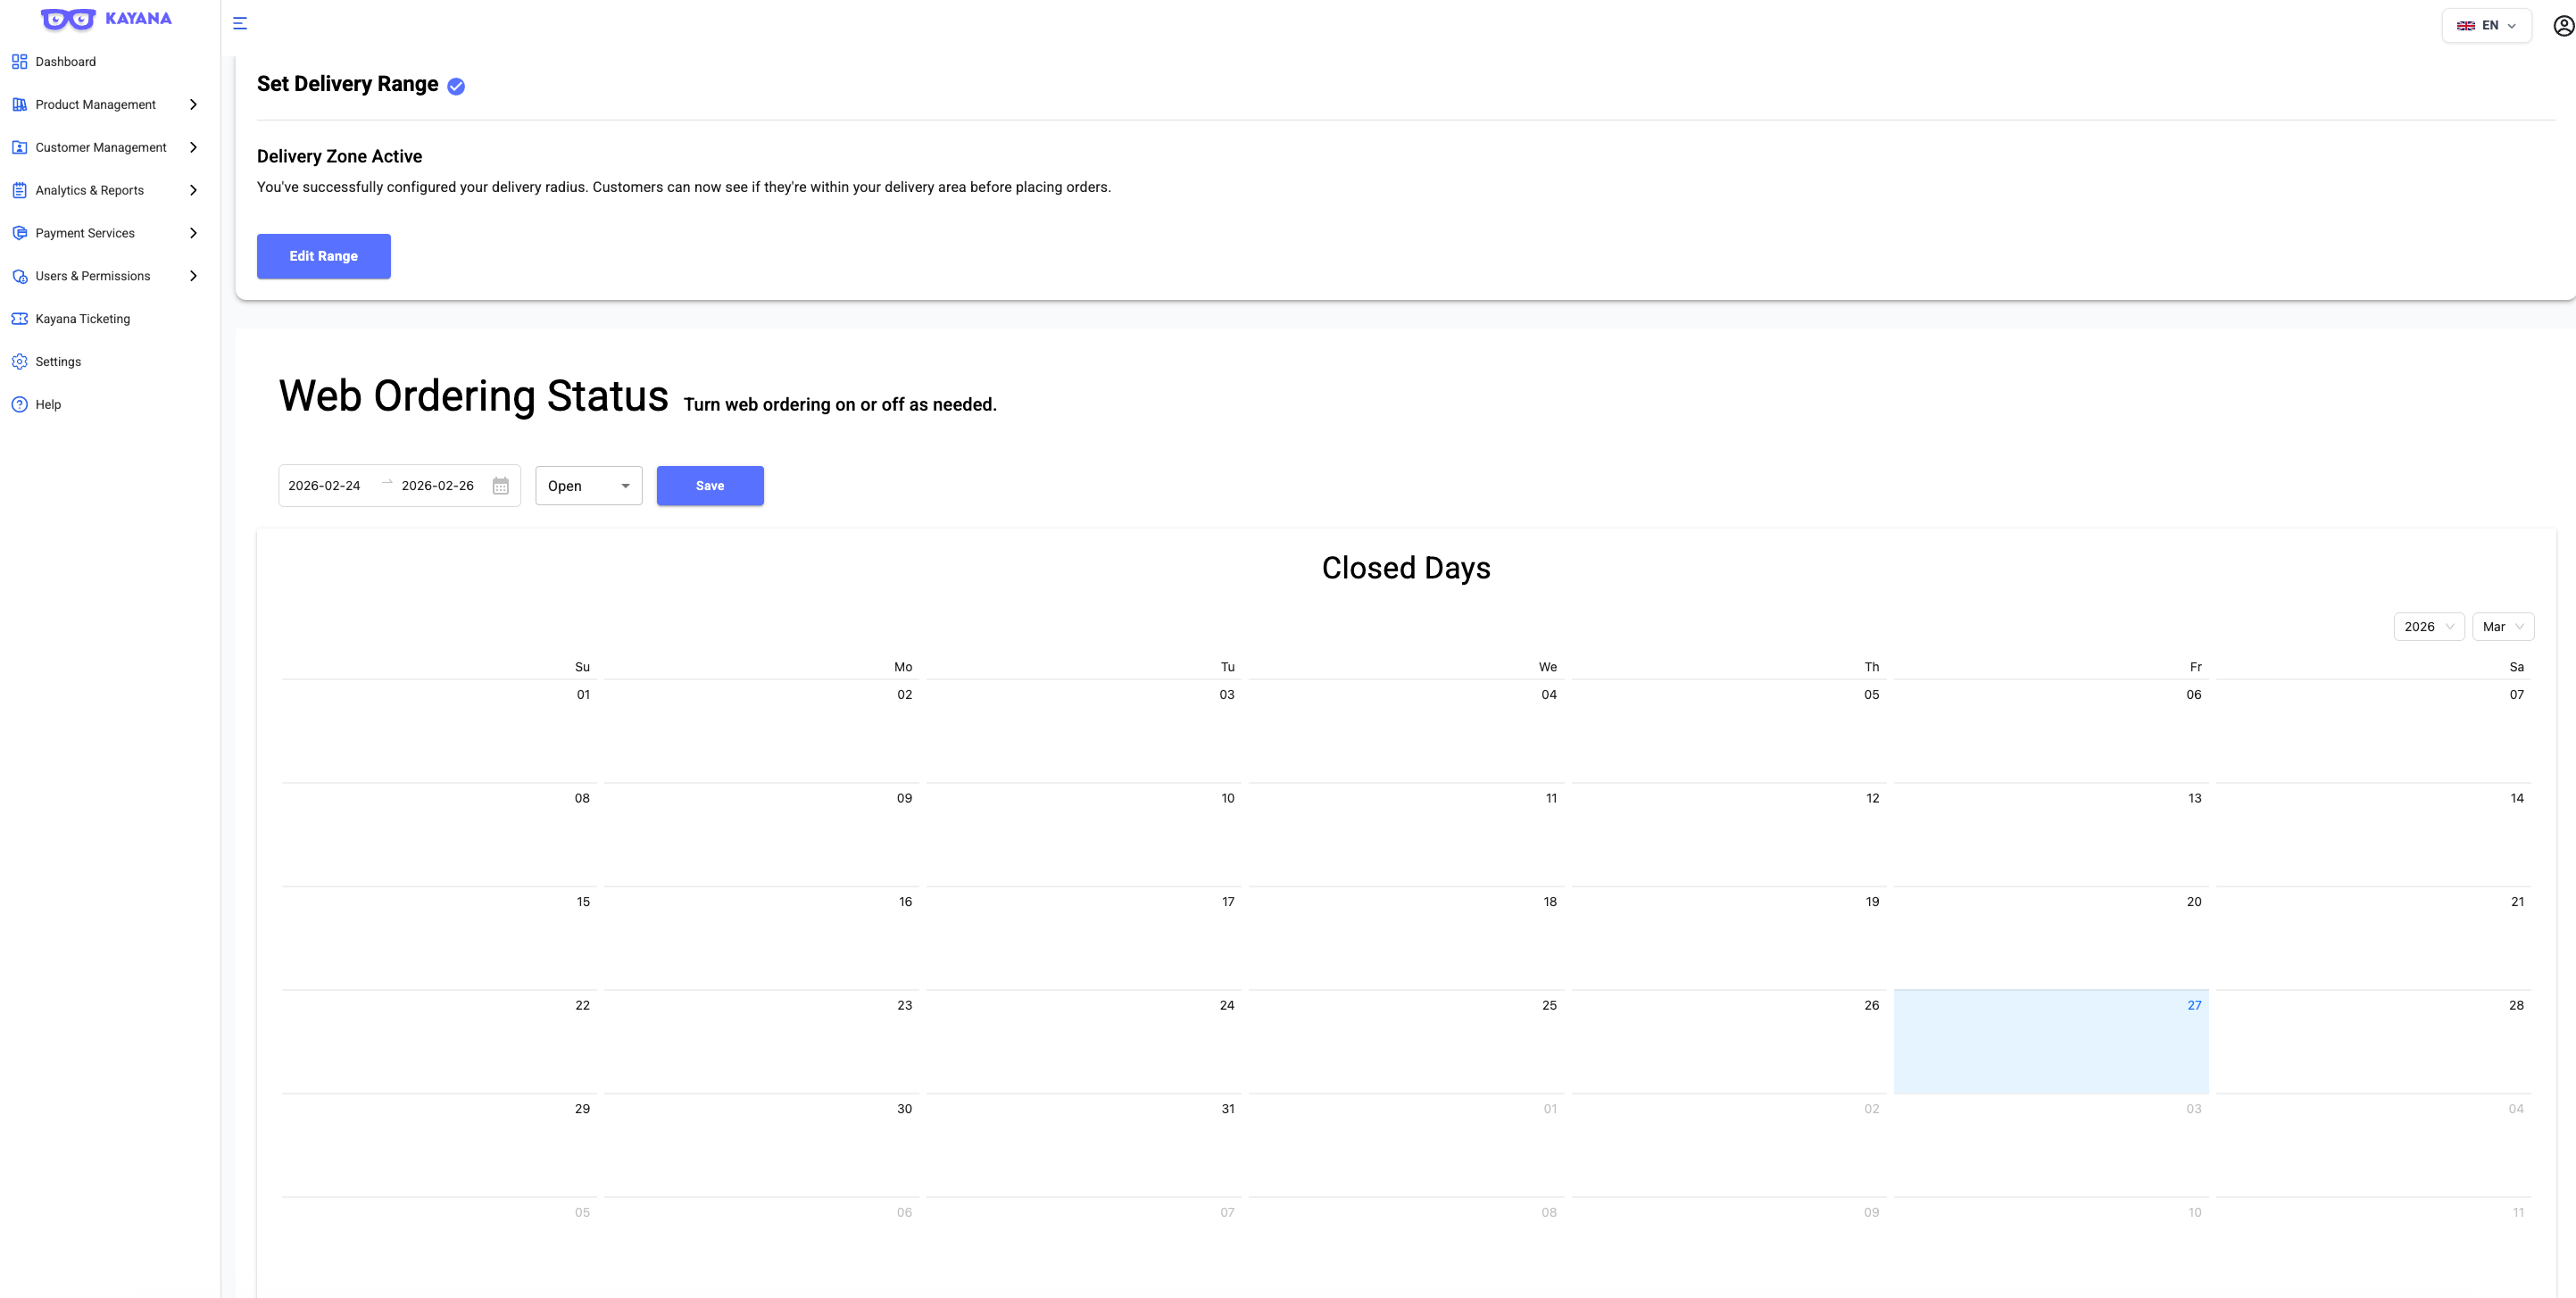Image resolution: width=2576 pixels, height=1298 pixels.
Task: Select day 14 Saturday in calendar
Action: coord(2373,834)
